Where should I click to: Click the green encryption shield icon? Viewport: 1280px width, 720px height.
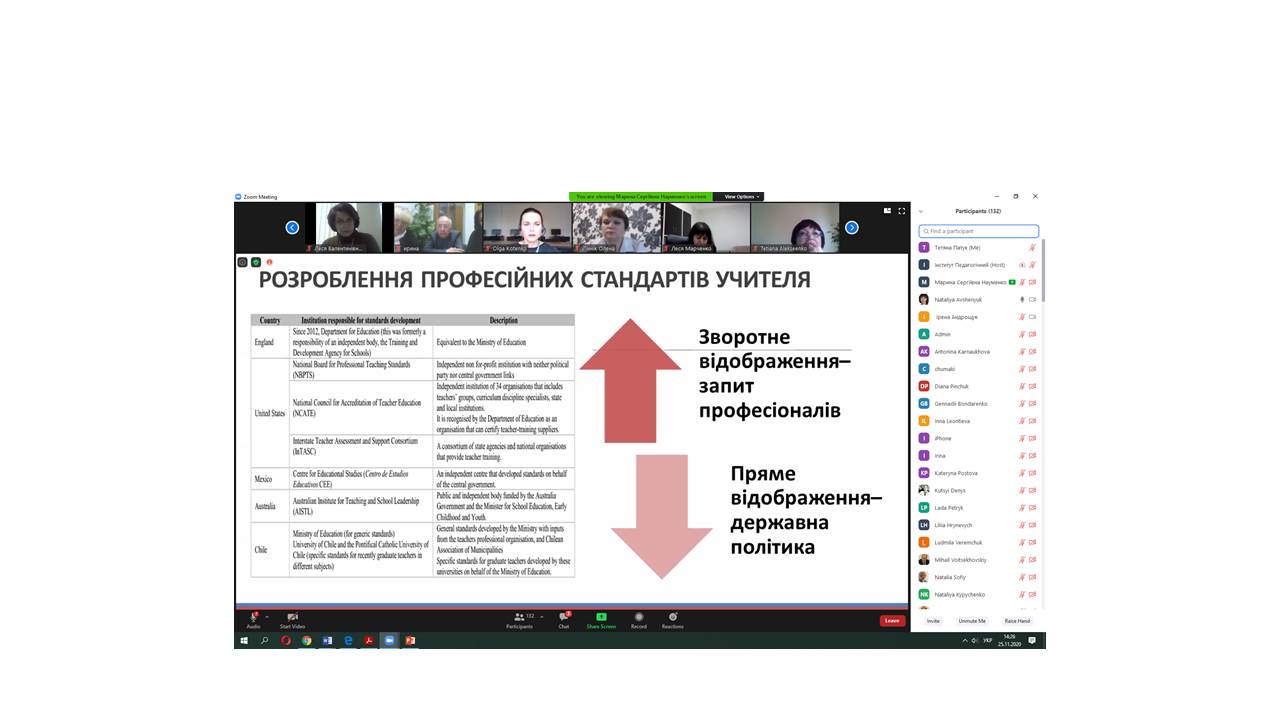click(255, 262)
